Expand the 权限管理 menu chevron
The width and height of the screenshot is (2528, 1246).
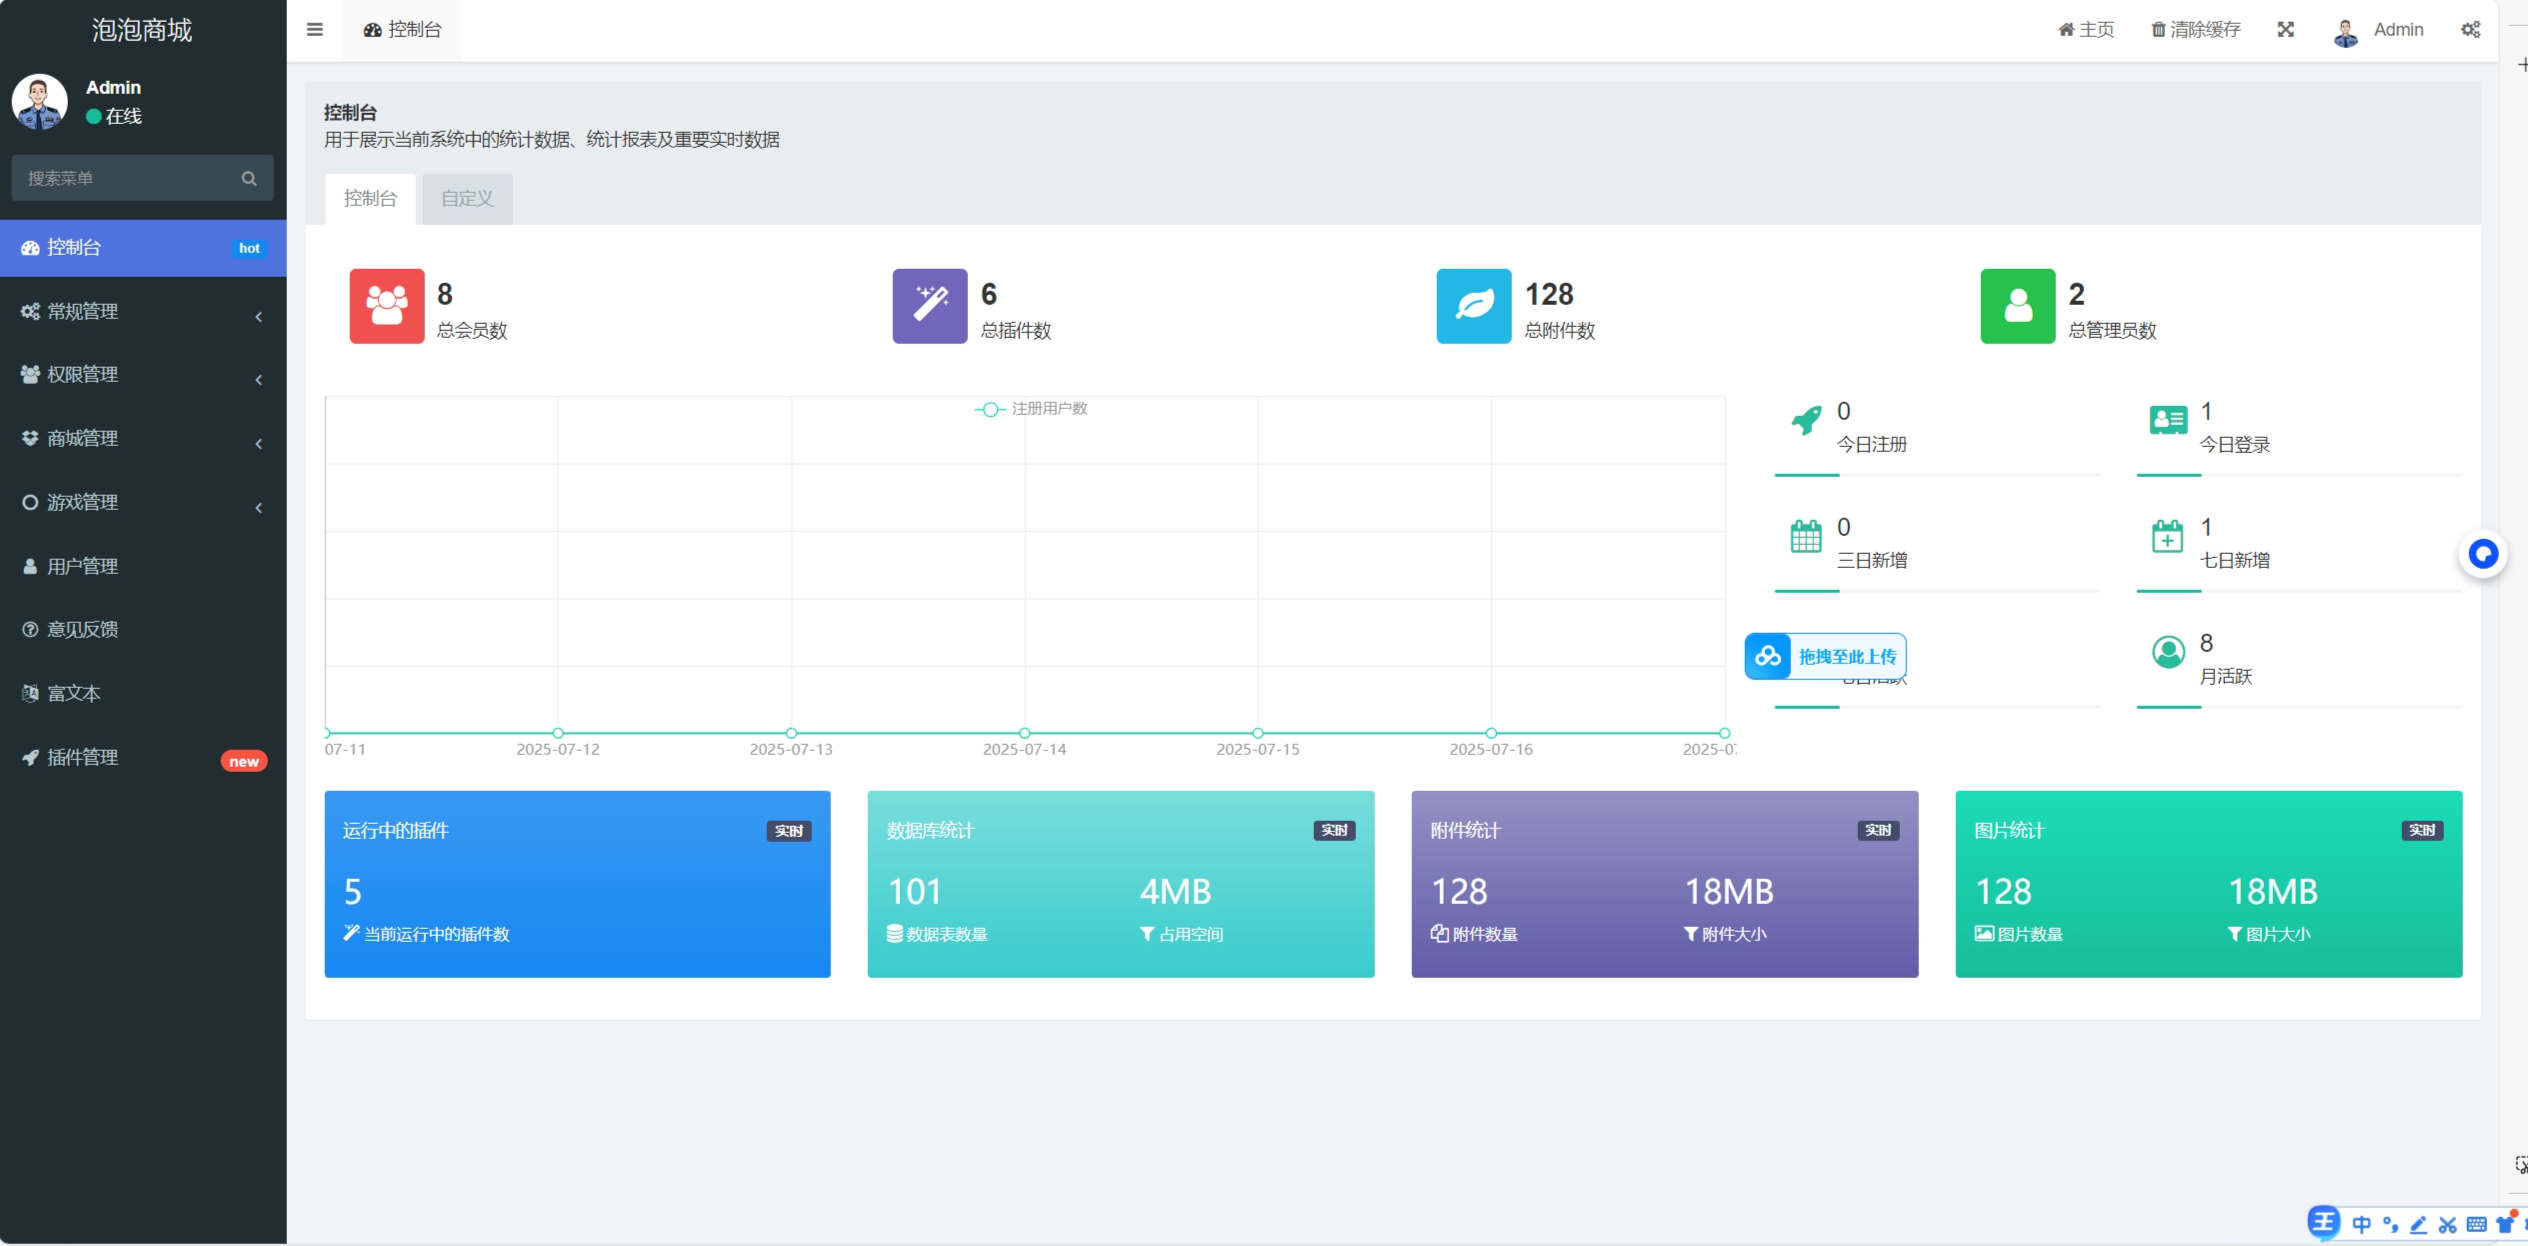[259, 379]
